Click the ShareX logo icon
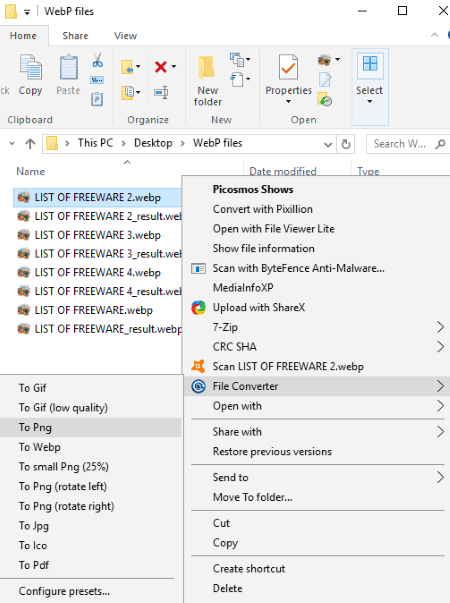 pos(198,307)
